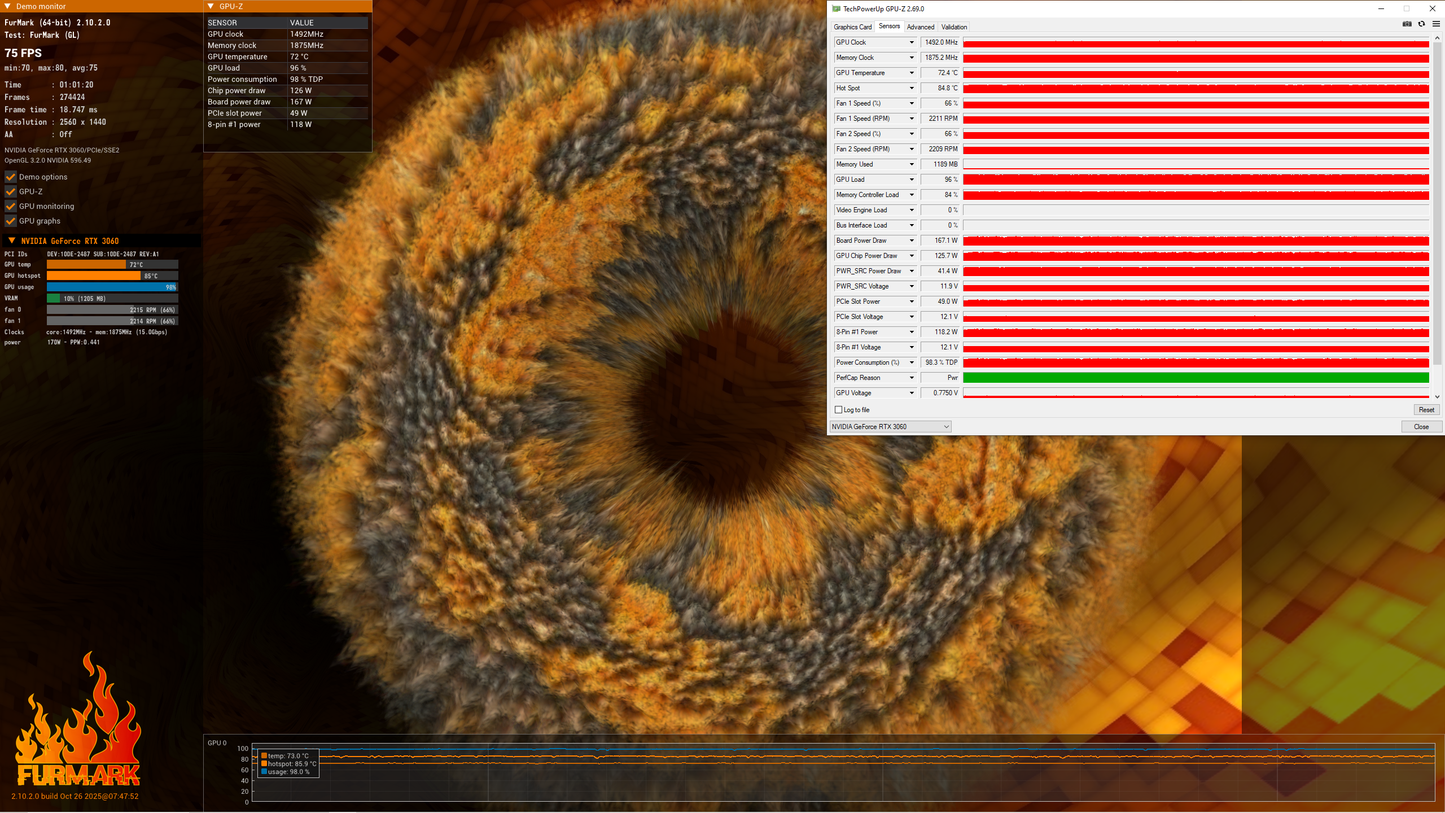
Task: Click the green VRAM usage bar
Action: click(53, 298)
